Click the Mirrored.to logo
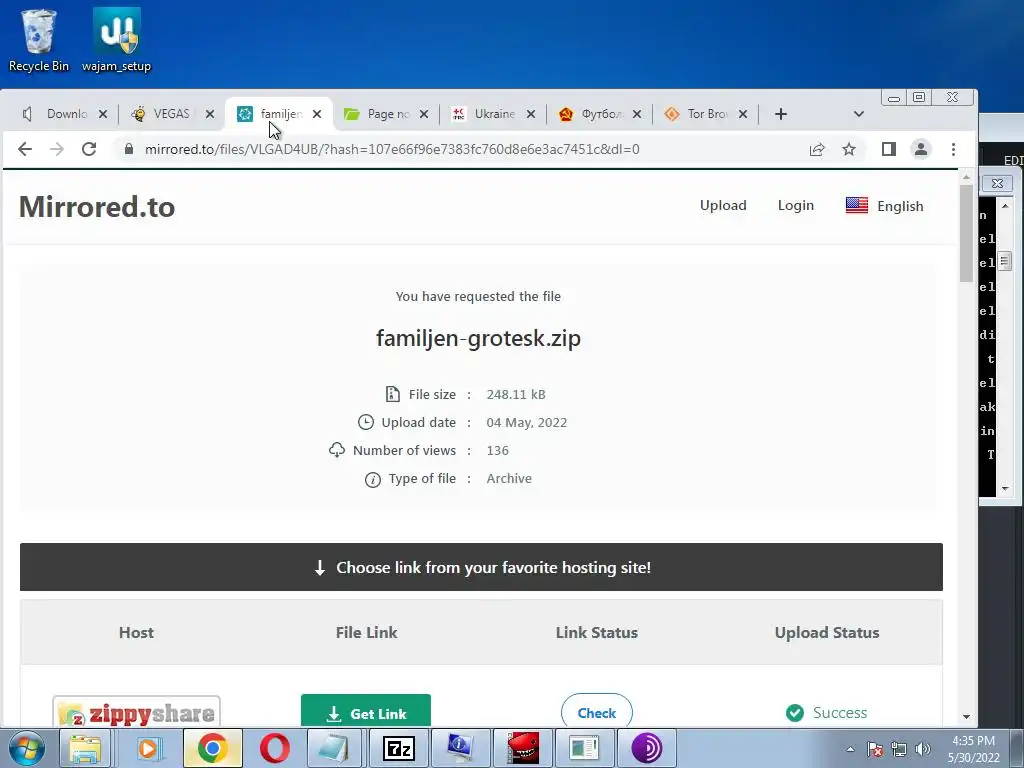The image size is (1024, 768). 97,207
